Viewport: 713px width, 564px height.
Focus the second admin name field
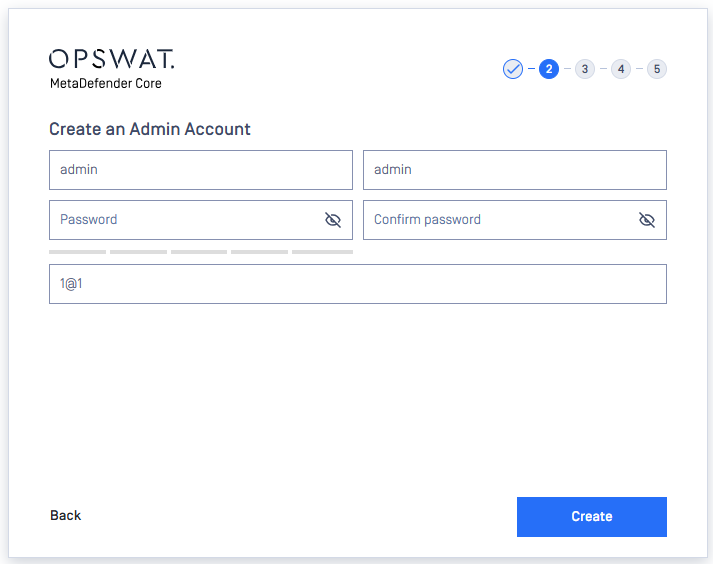(x=515, y=170)
